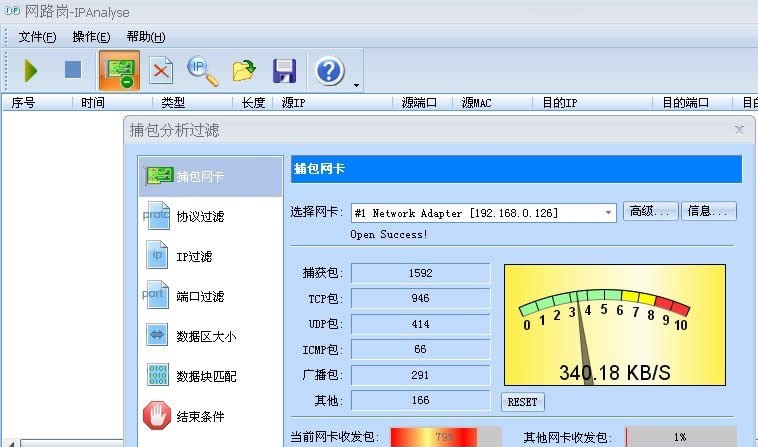Click the horizontal scrollbar left arrow

[12, 443]
